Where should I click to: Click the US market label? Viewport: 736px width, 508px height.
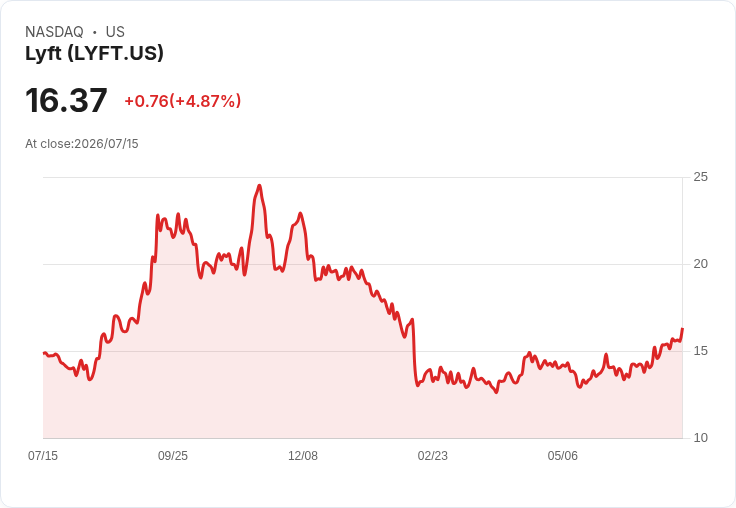pyautogui.click(x=115, y=32)
